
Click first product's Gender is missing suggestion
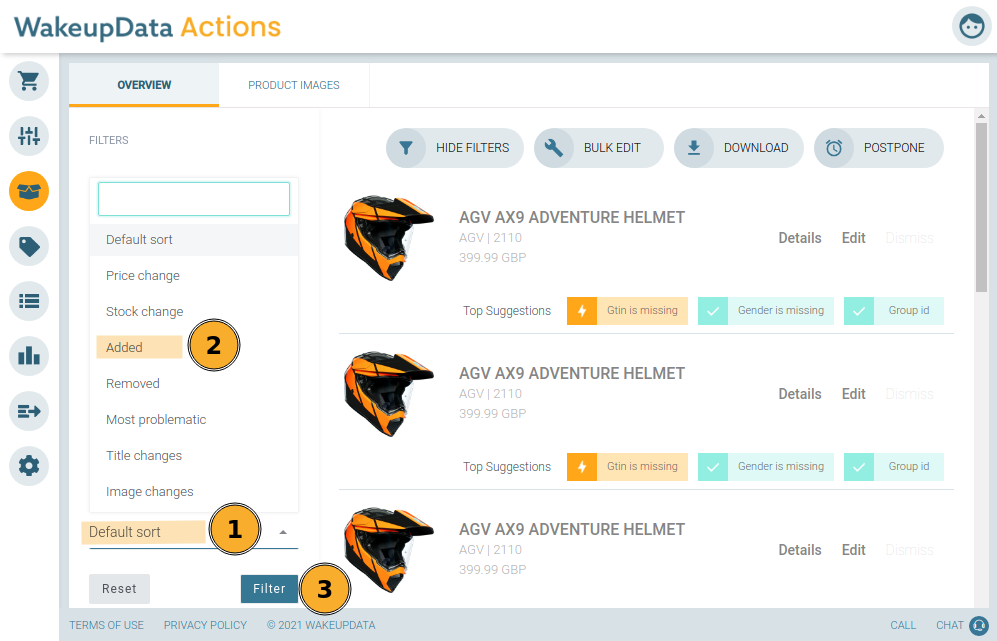pos(766,311)
